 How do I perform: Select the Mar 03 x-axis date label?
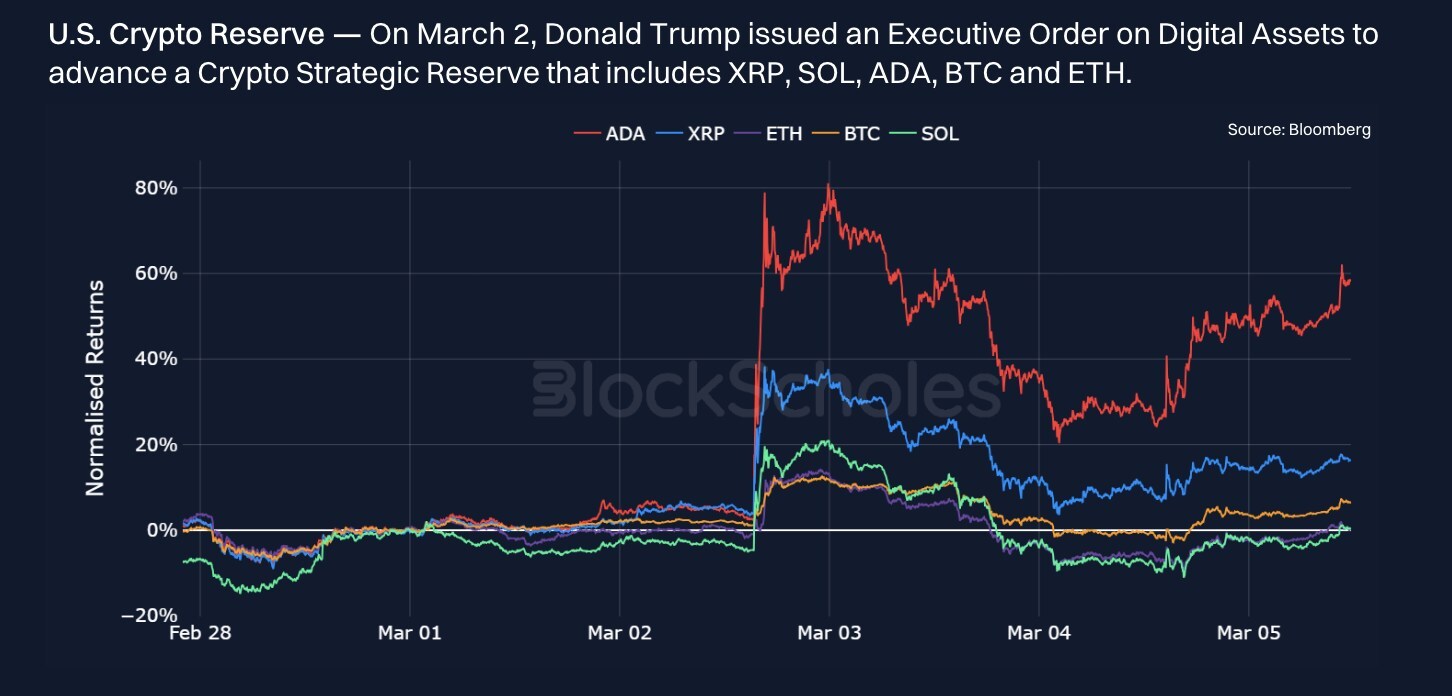[x=829, y=633]
